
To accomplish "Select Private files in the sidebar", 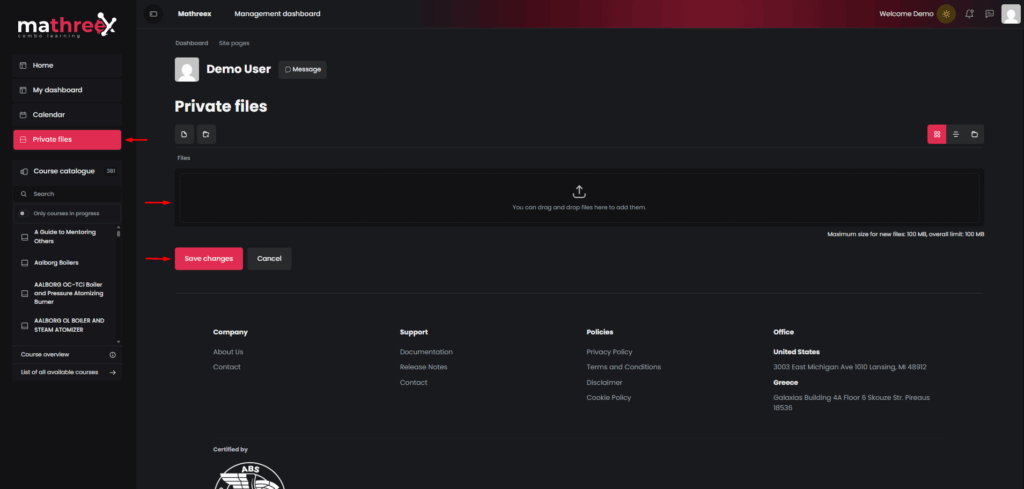I will [x=67, y=140].
